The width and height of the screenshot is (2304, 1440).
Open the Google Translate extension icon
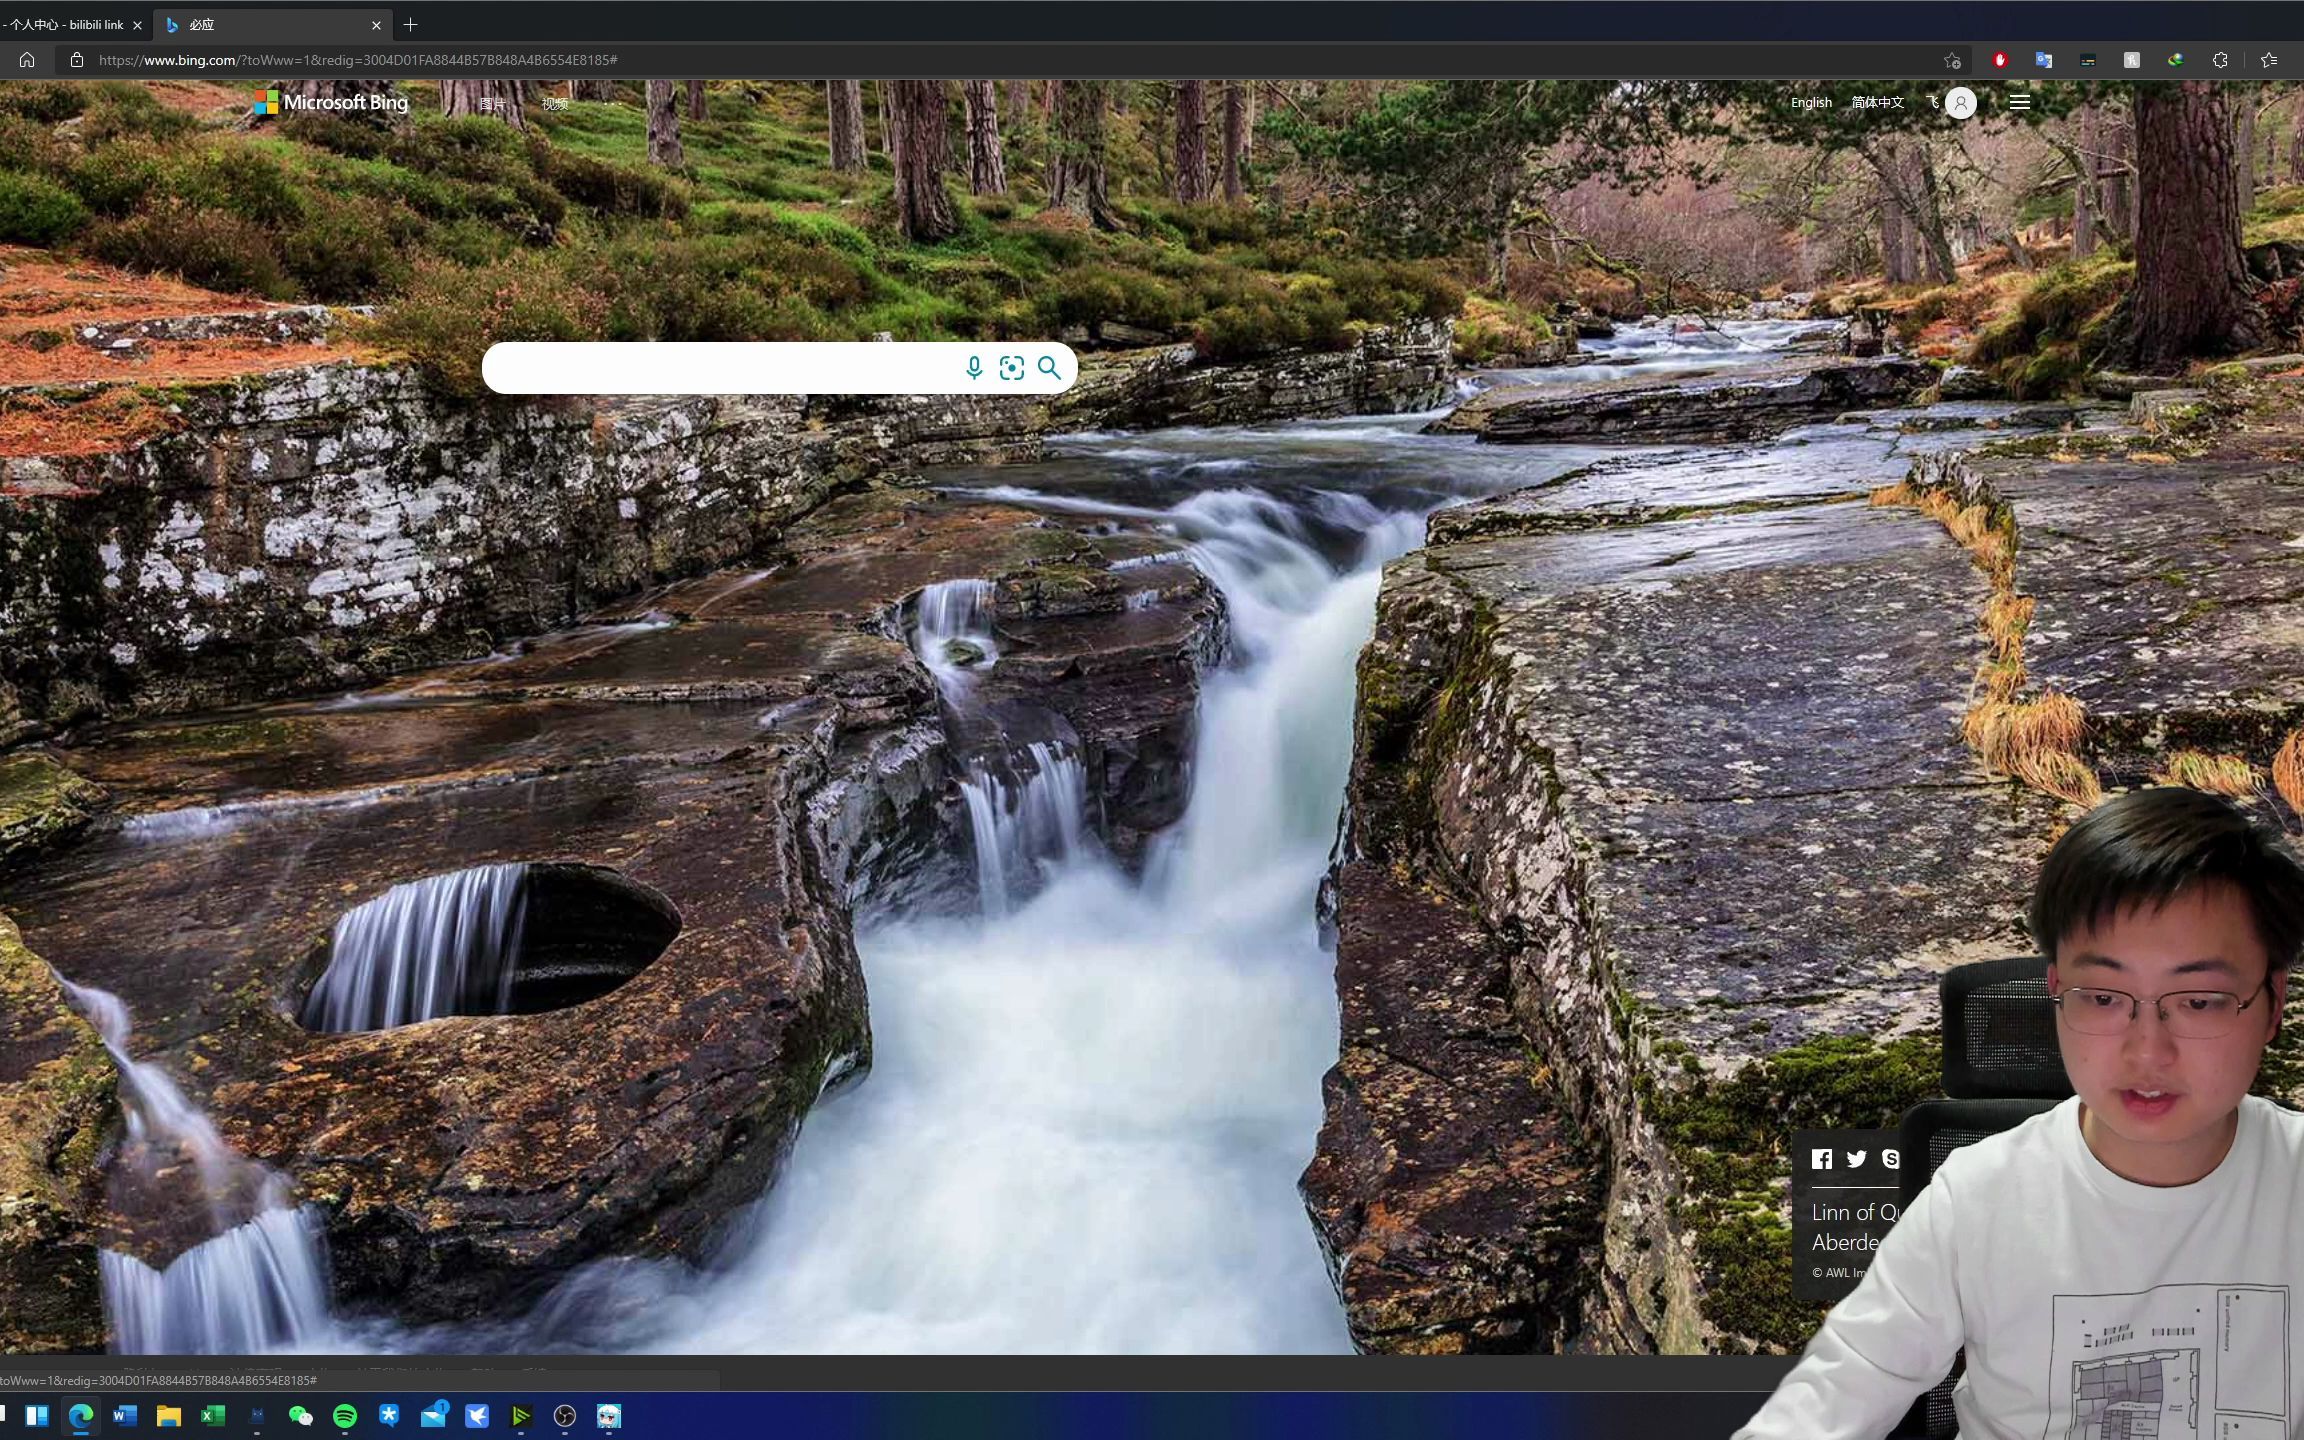(x=2043, y=60)
